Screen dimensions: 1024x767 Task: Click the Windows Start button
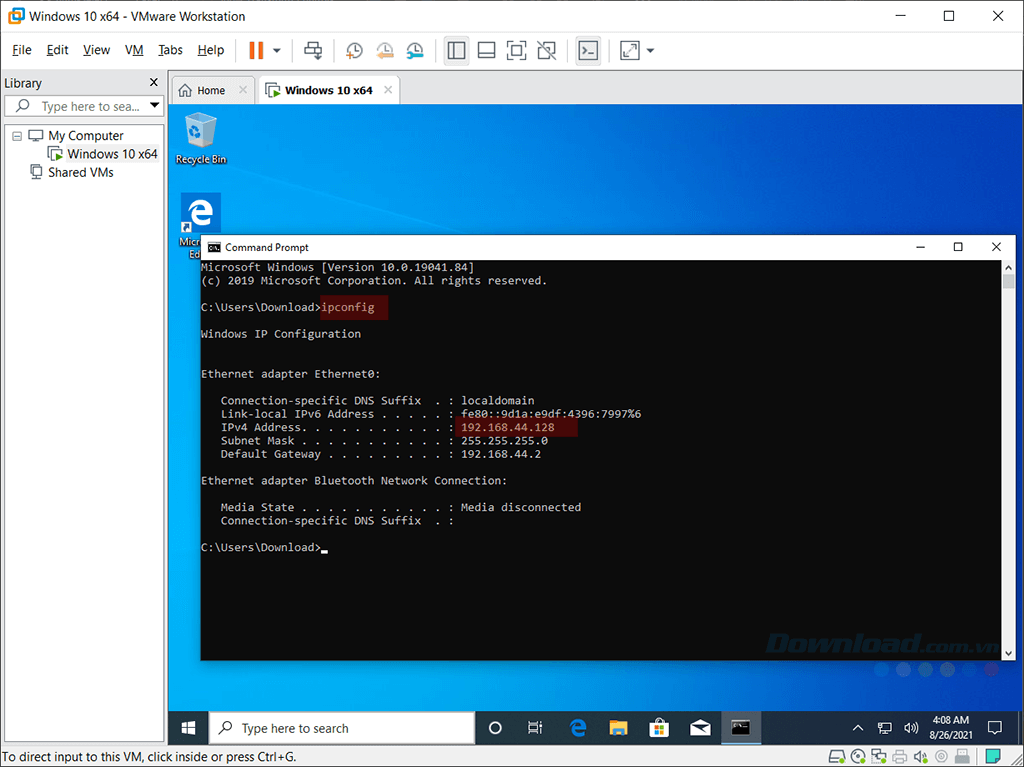[x=187, y=728]
